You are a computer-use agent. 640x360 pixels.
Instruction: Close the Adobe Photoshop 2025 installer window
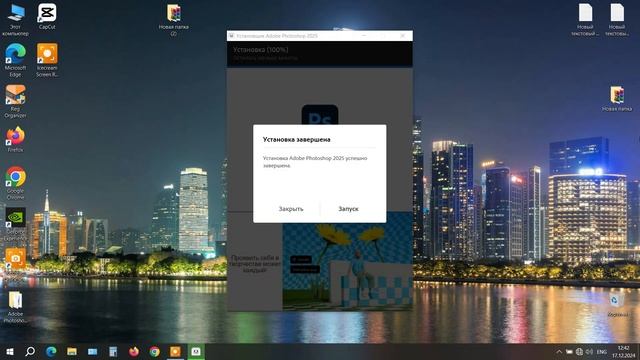402,36
